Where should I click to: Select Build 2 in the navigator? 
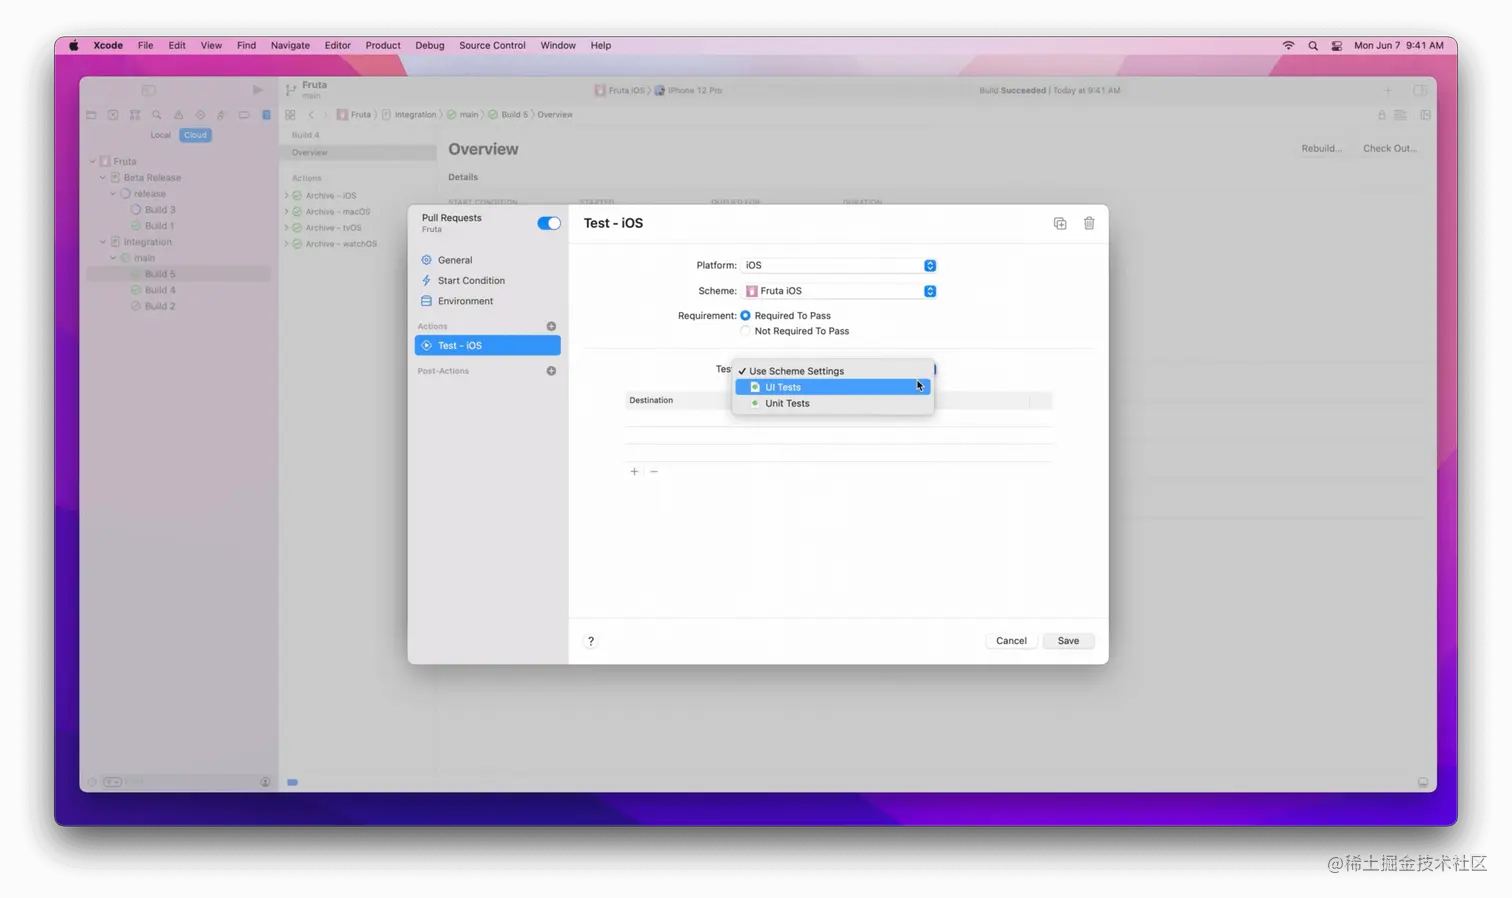(160, 306)
